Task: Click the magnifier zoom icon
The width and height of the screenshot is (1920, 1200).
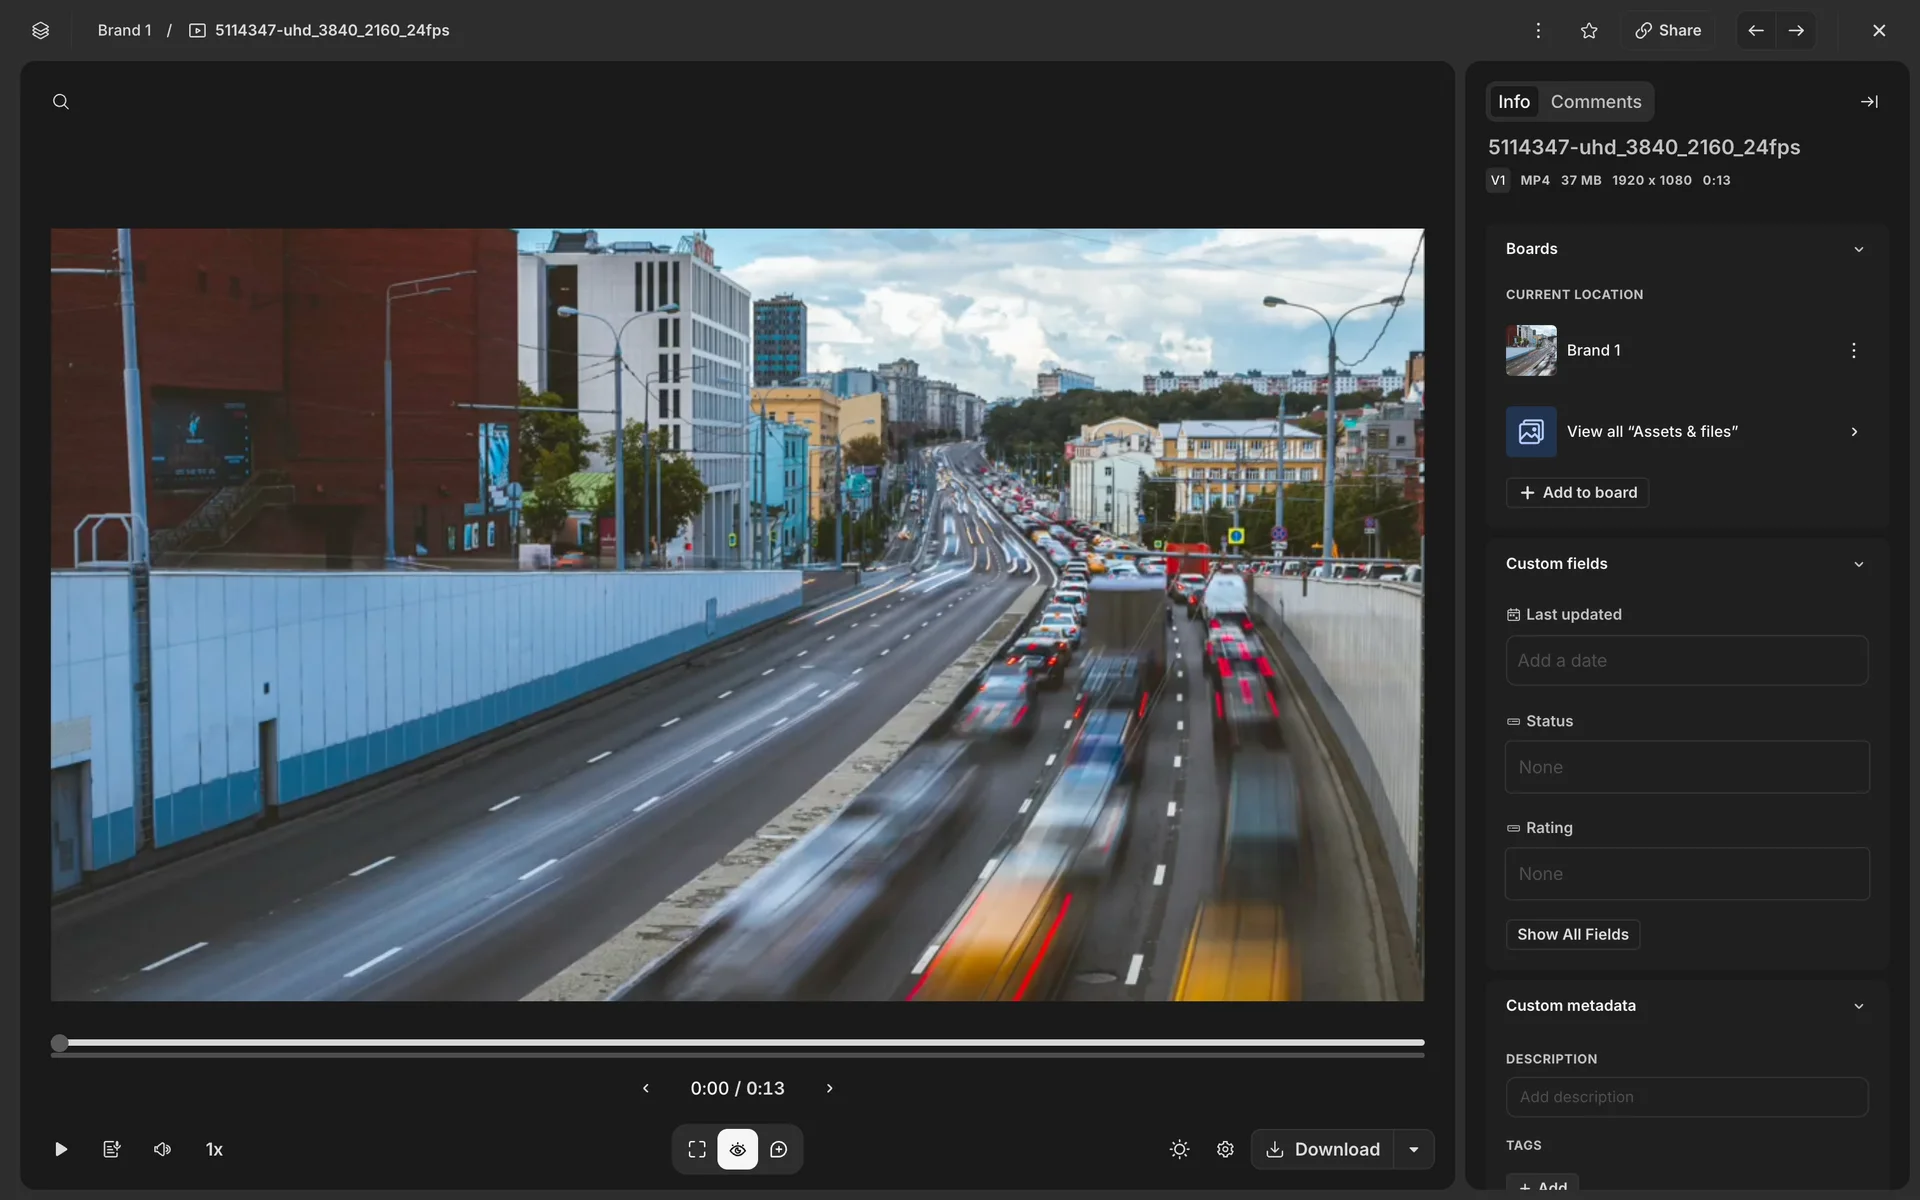Action: [61, 102]
